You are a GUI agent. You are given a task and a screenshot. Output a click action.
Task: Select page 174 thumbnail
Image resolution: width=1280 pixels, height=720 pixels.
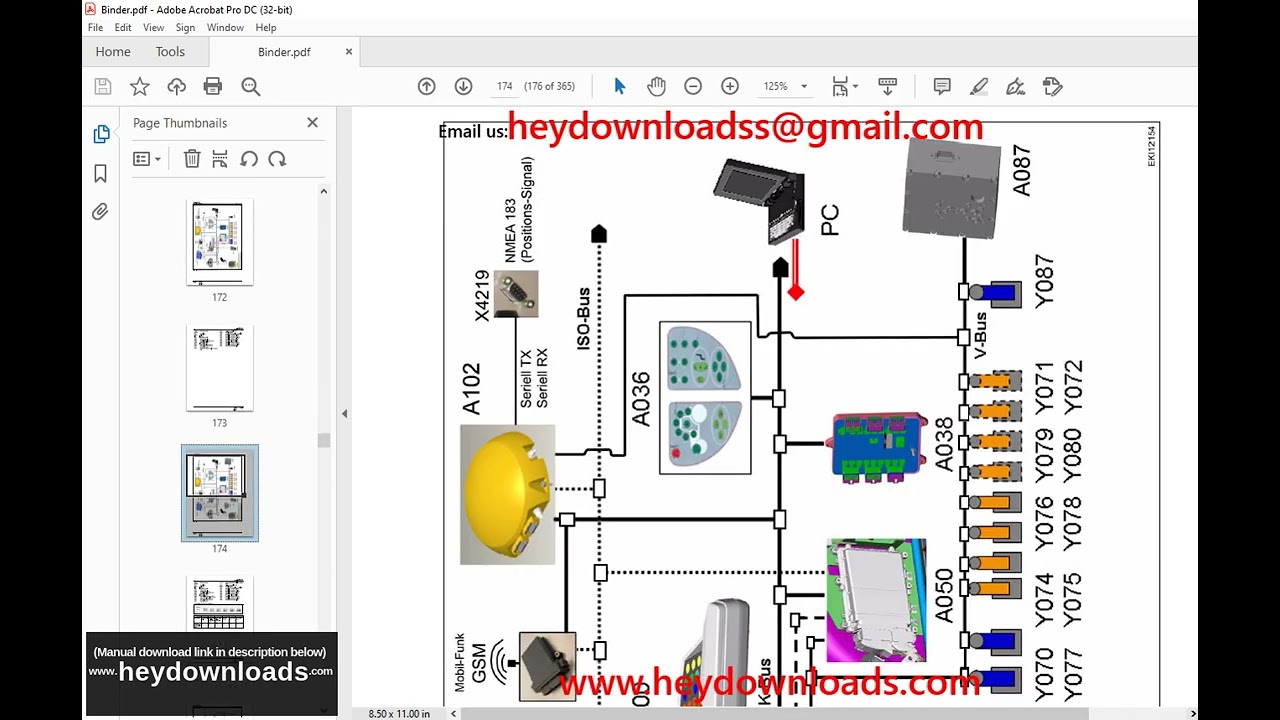[x=219, y=493]
